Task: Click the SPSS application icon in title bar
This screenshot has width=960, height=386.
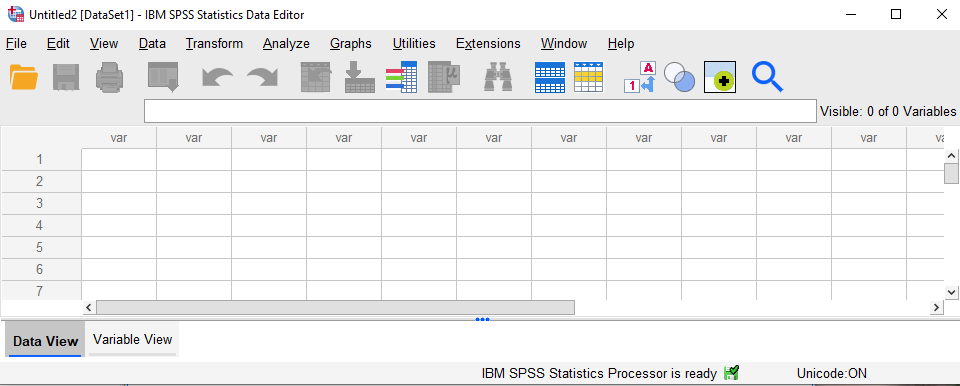Action: (15, 14)
